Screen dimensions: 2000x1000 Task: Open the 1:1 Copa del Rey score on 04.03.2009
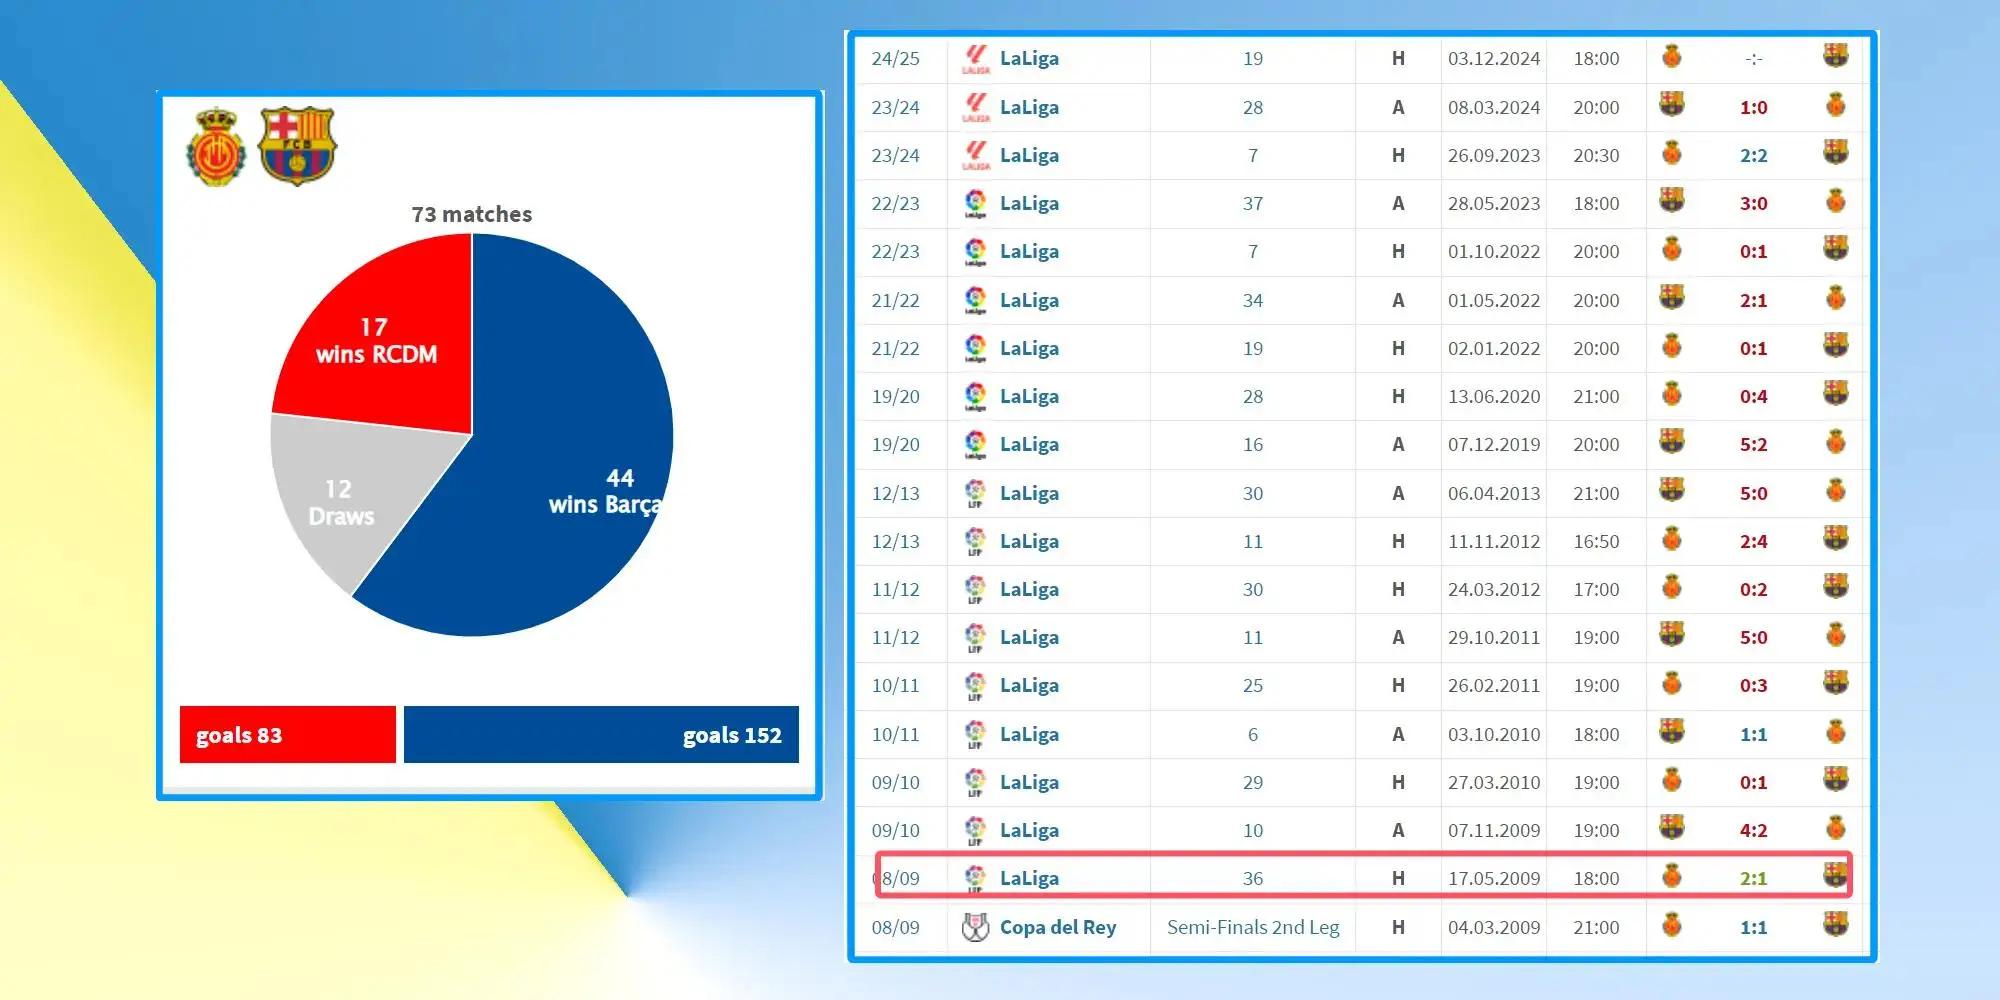[x=1753, y=927]
